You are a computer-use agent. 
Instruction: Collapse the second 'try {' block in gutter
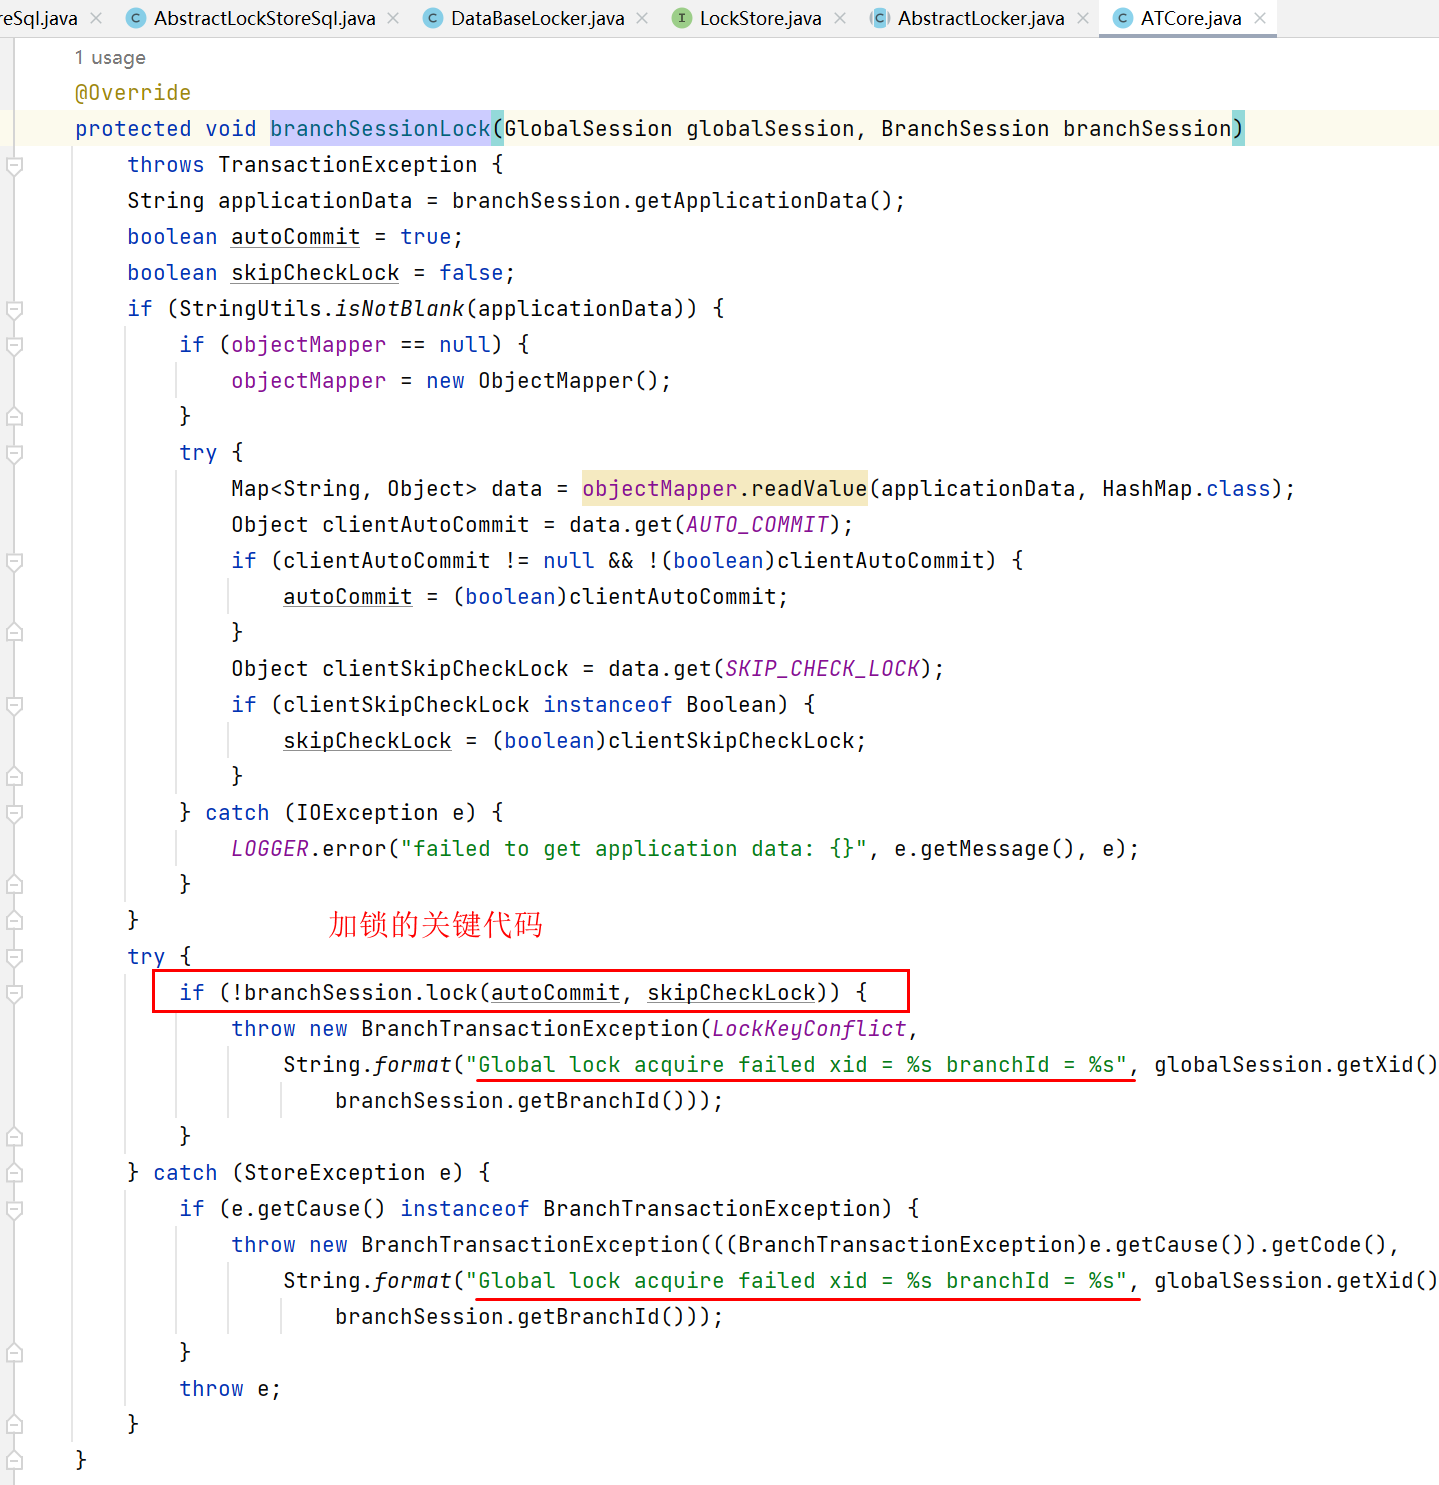(x=15, y=957)
